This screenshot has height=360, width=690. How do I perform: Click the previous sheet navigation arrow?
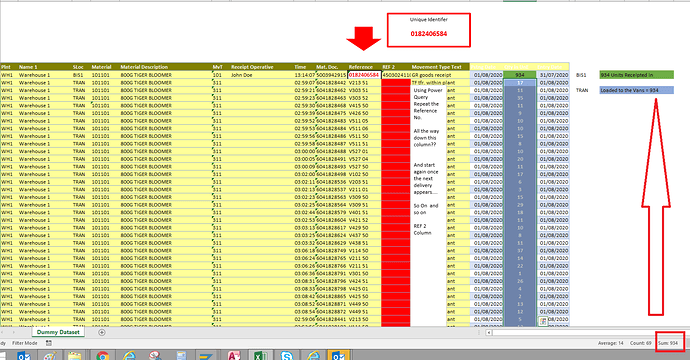click(3, 332)
